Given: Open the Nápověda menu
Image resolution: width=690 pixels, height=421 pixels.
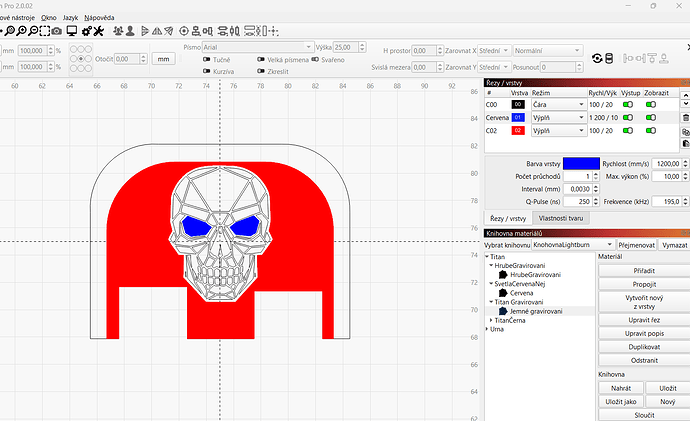Looking at the screenshot, I should tap(99, 18).
